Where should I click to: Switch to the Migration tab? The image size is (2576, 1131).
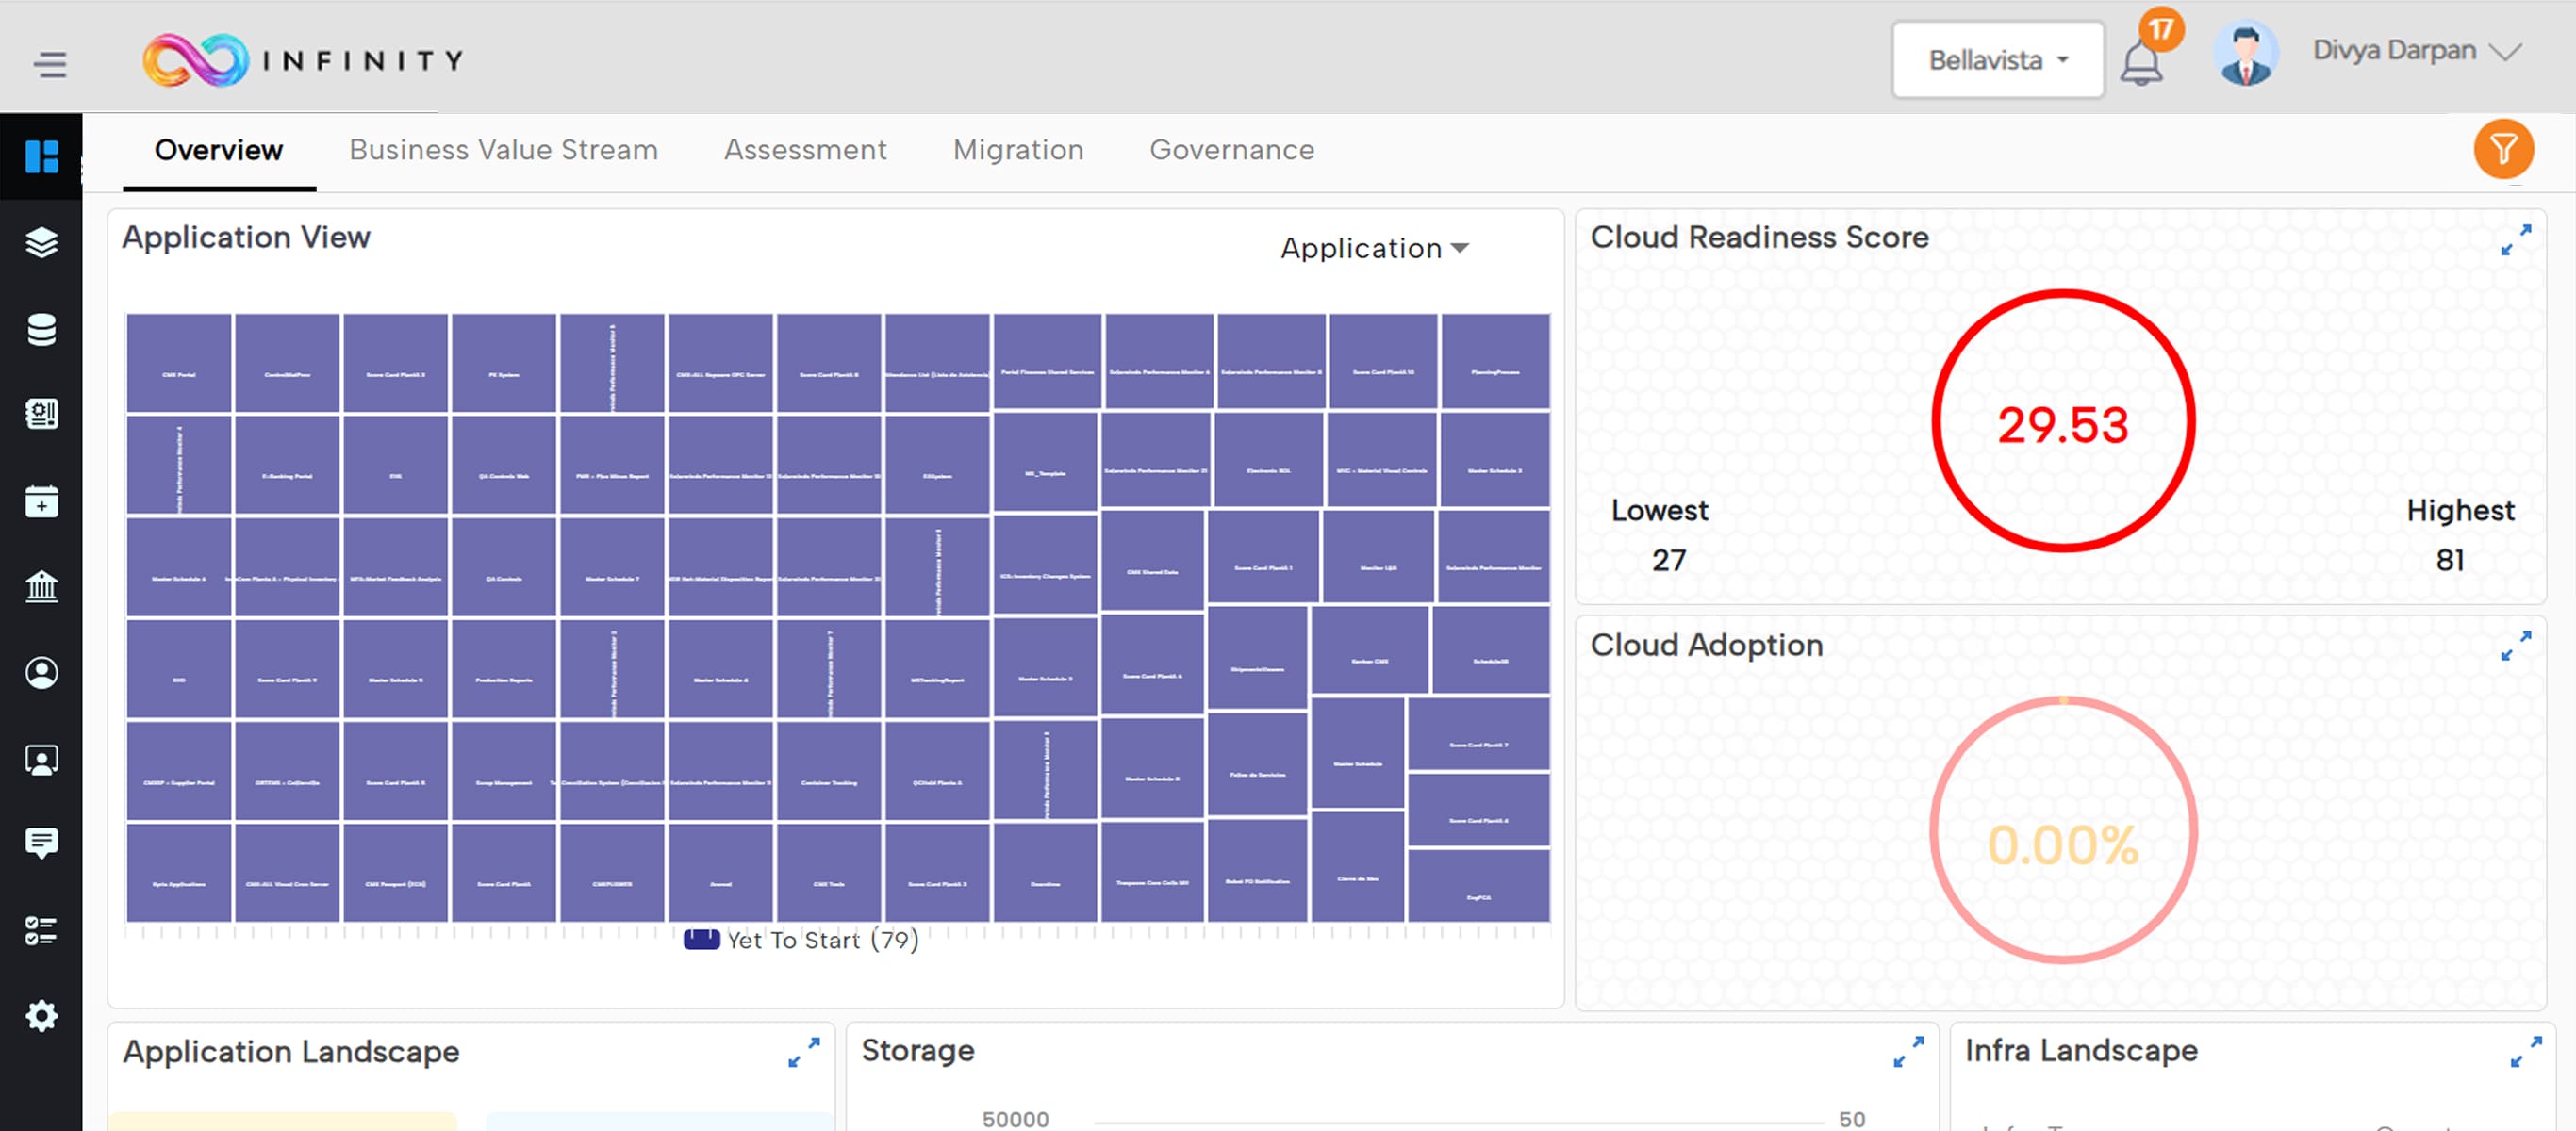1017,150
